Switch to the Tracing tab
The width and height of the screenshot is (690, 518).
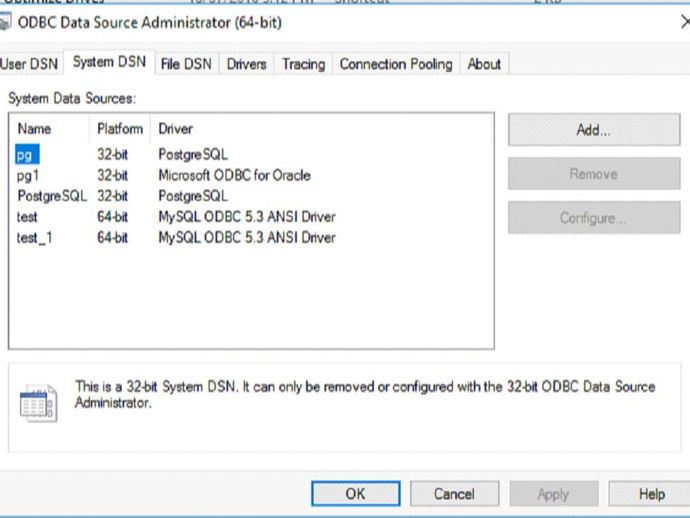click(304, 64)
